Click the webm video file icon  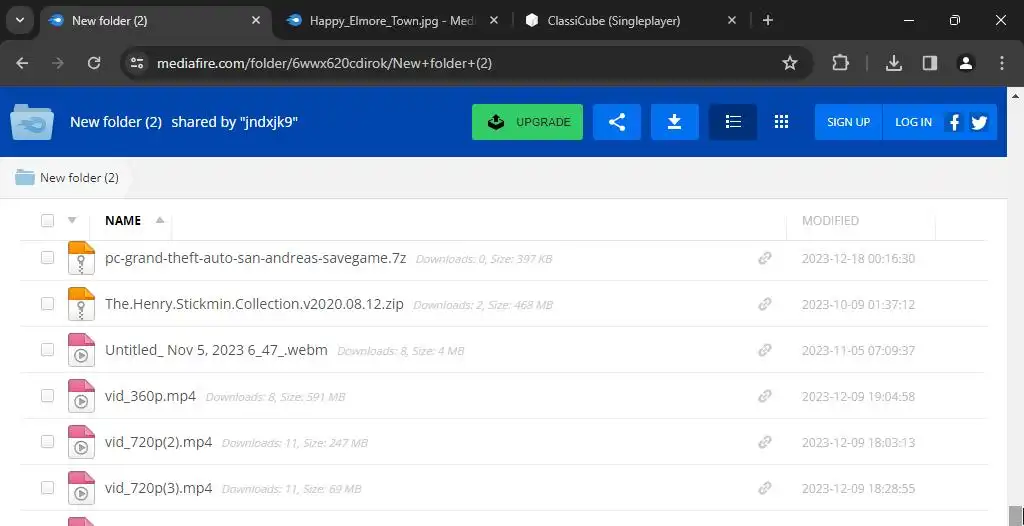[81, 350]
